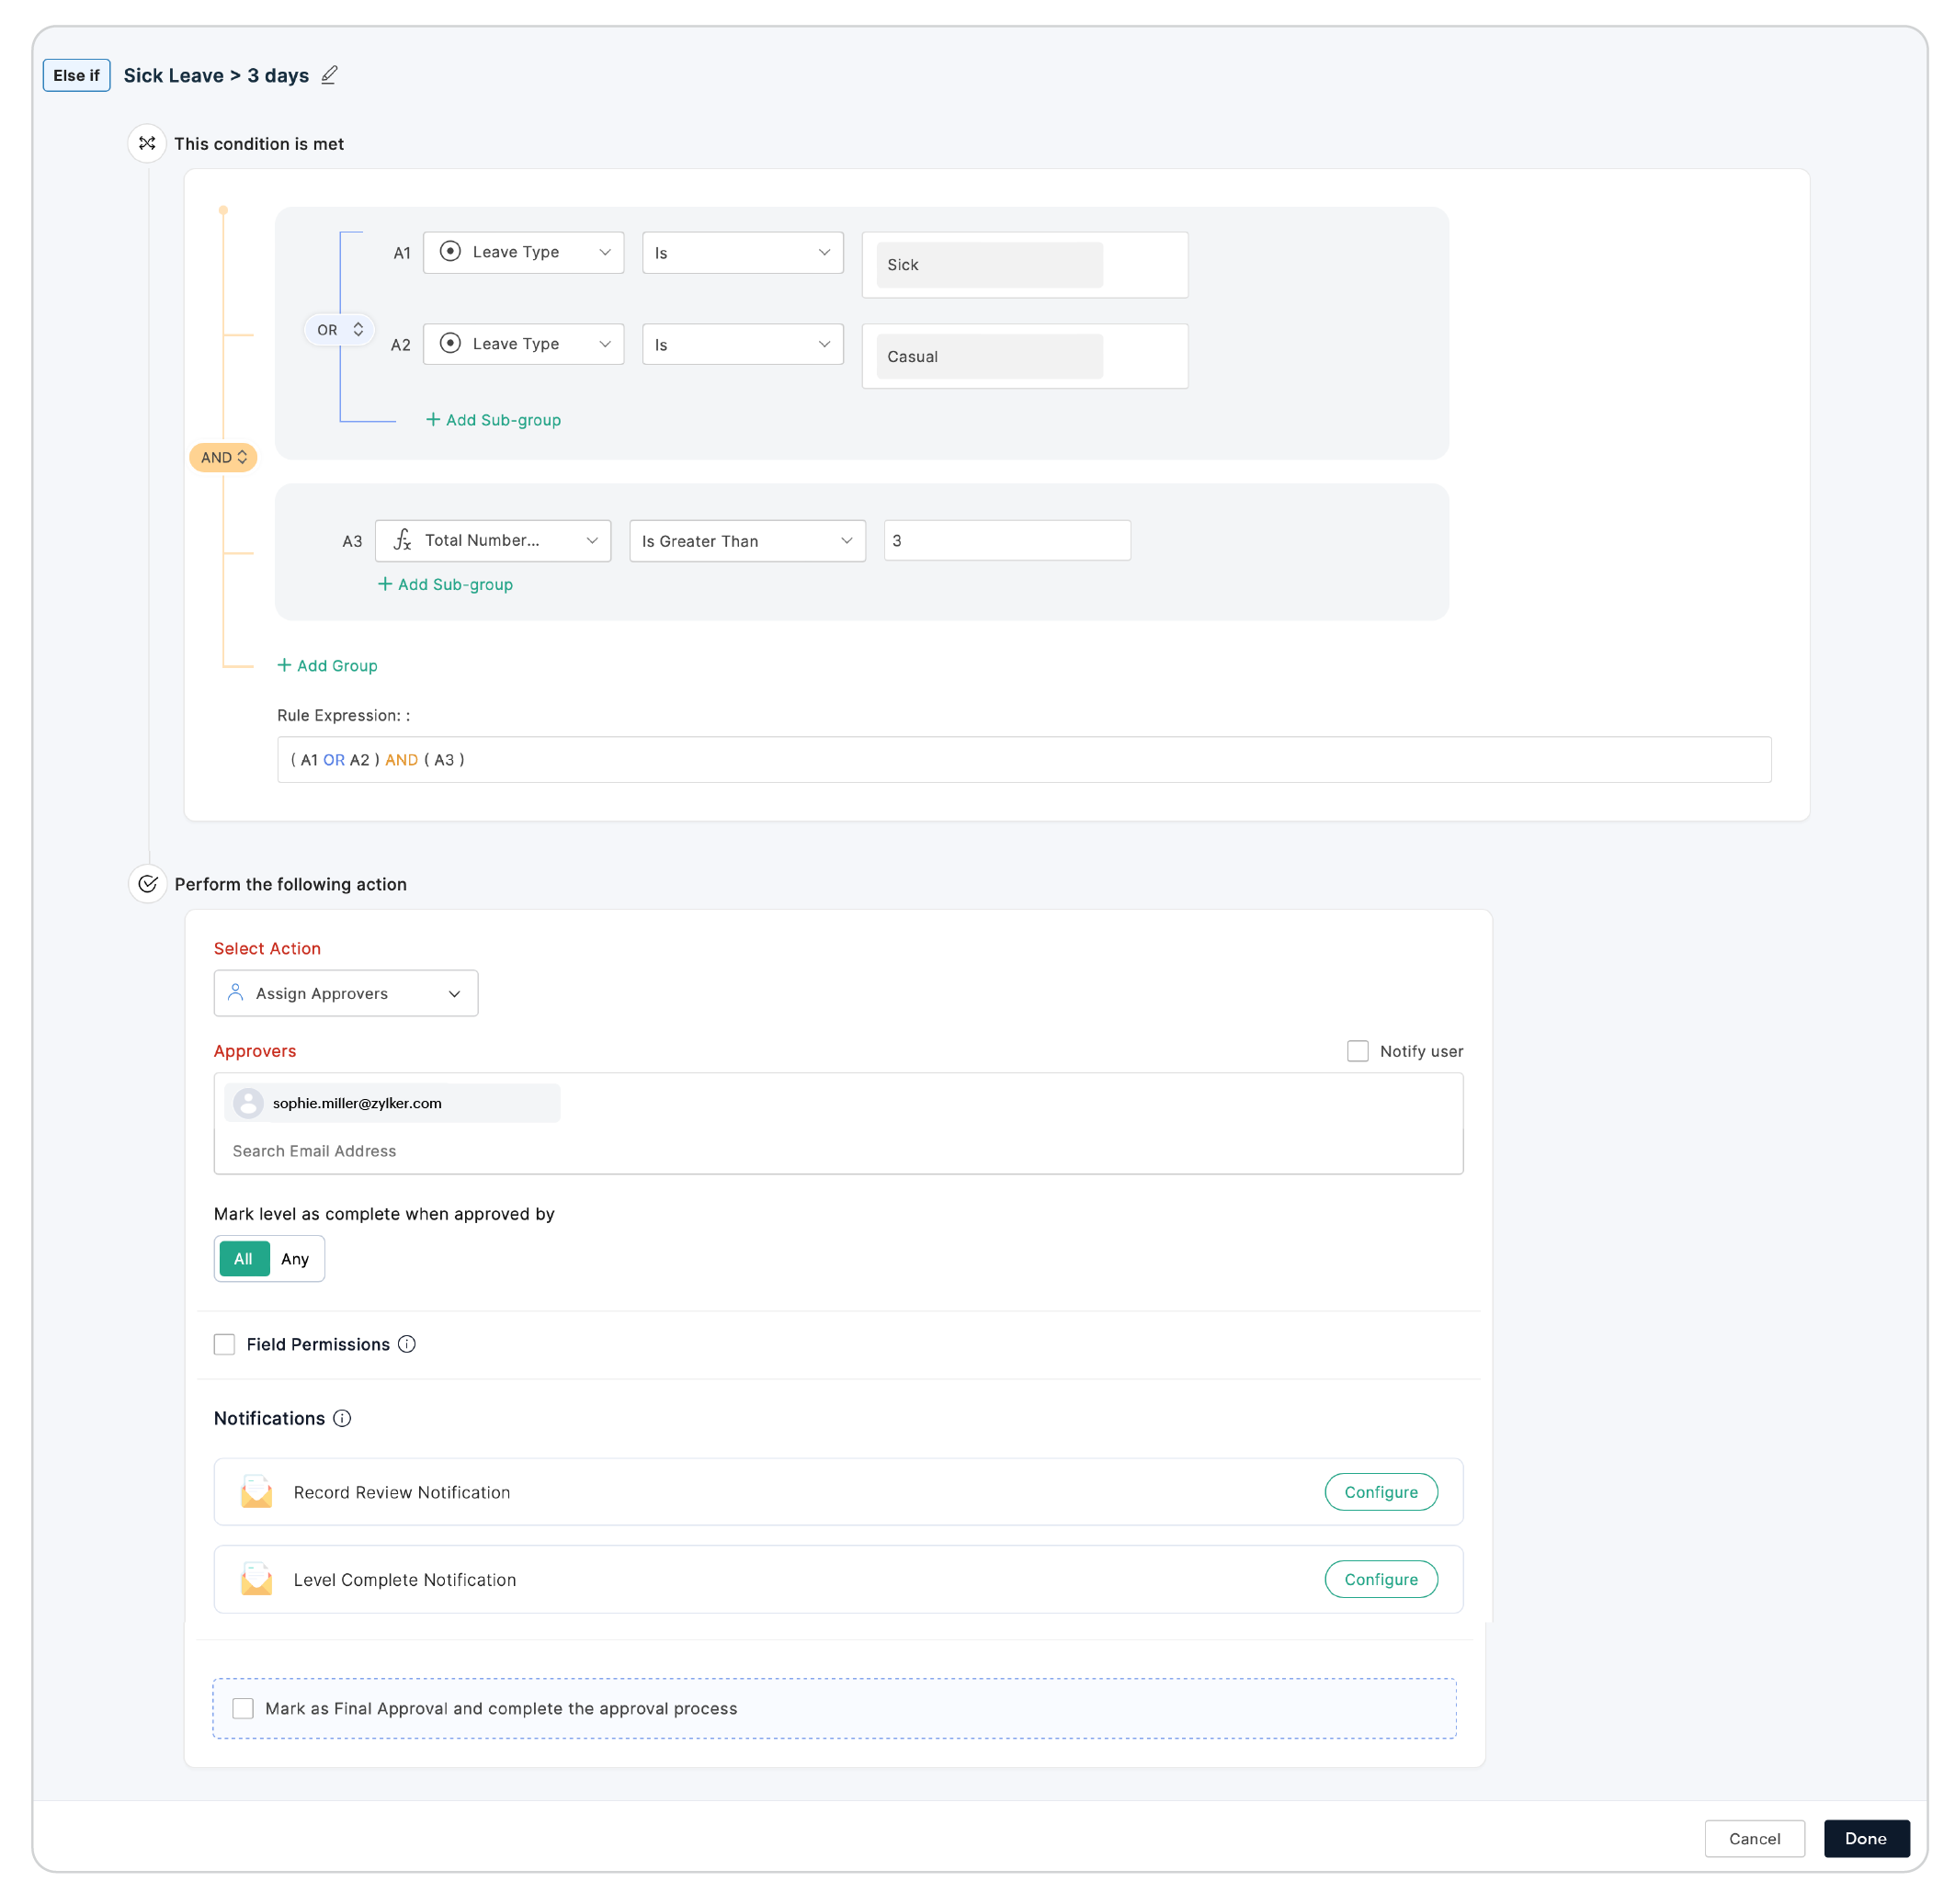This screenshot has height=1904, width=1955.
Task: Click Configure for Record Review Notification
Action: [1380, 1492]
